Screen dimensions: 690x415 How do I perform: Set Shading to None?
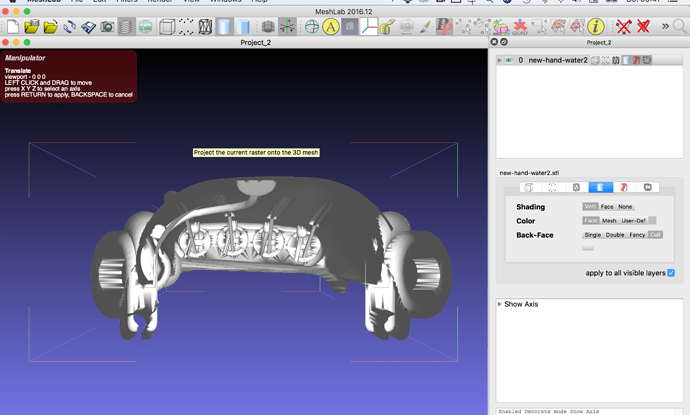(x=625, y=206)
